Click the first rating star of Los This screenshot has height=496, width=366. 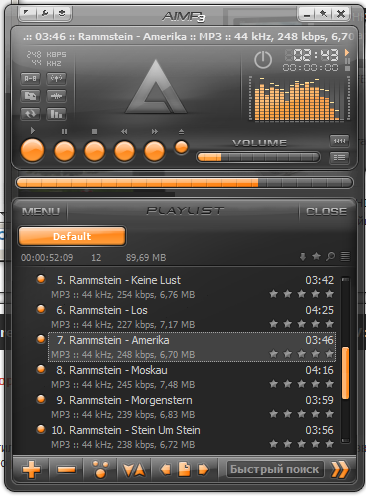tap(274, 324)
